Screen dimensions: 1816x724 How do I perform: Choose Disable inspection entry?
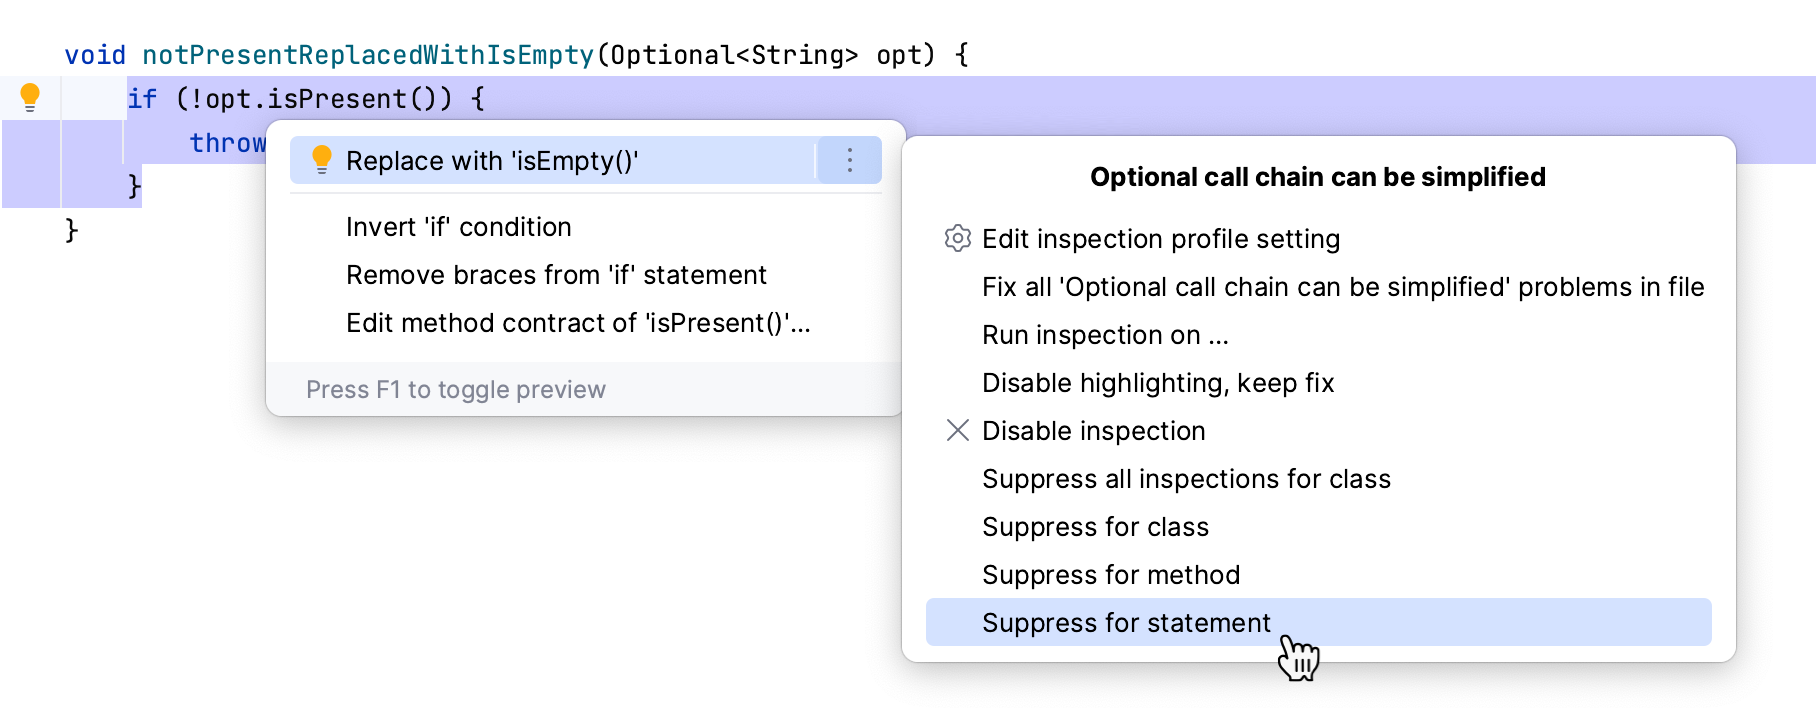coord(1093,431)
